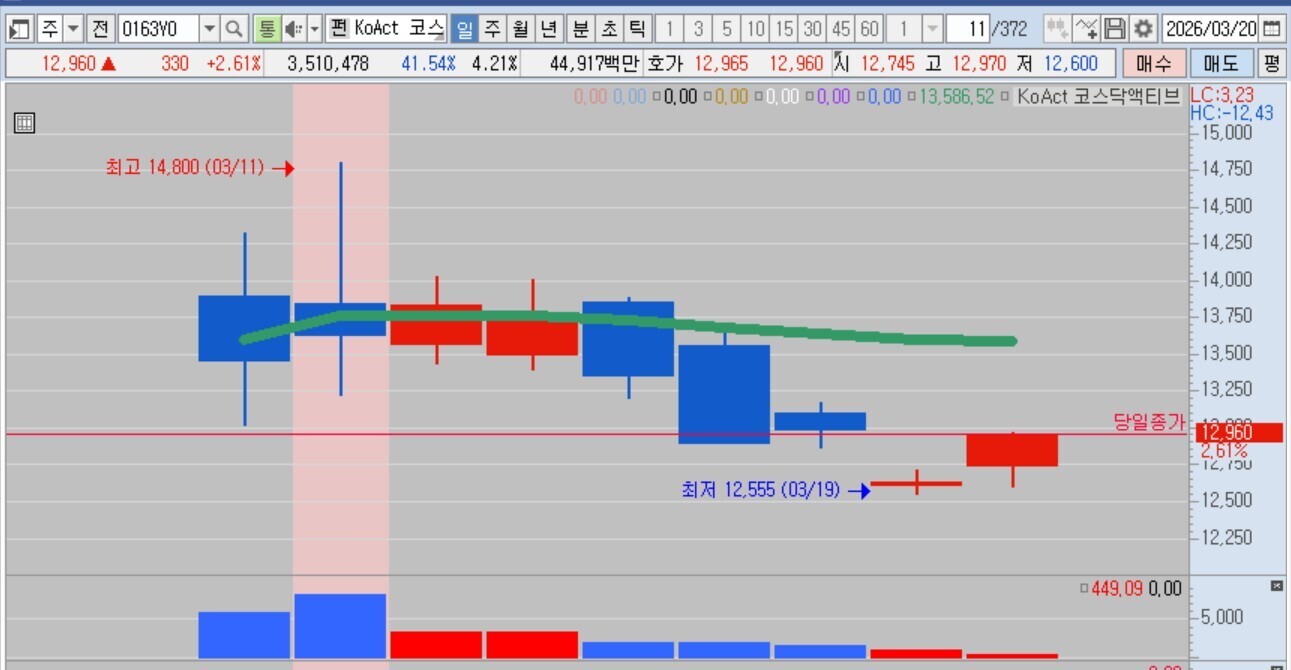1291x670 pixels.
Task: Select the 월 monthly period tab
Action: point(520,28)
